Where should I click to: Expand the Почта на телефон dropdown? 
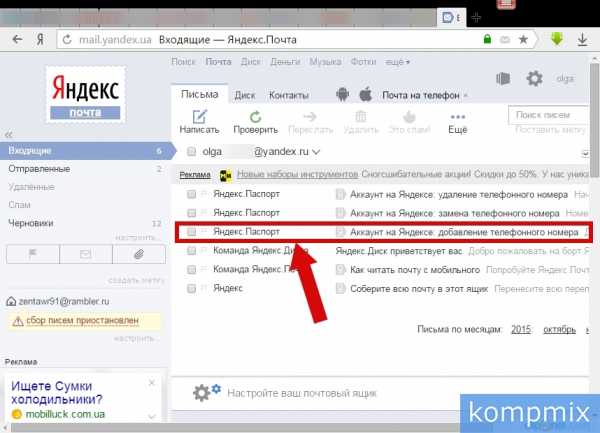tap(466, 95)
